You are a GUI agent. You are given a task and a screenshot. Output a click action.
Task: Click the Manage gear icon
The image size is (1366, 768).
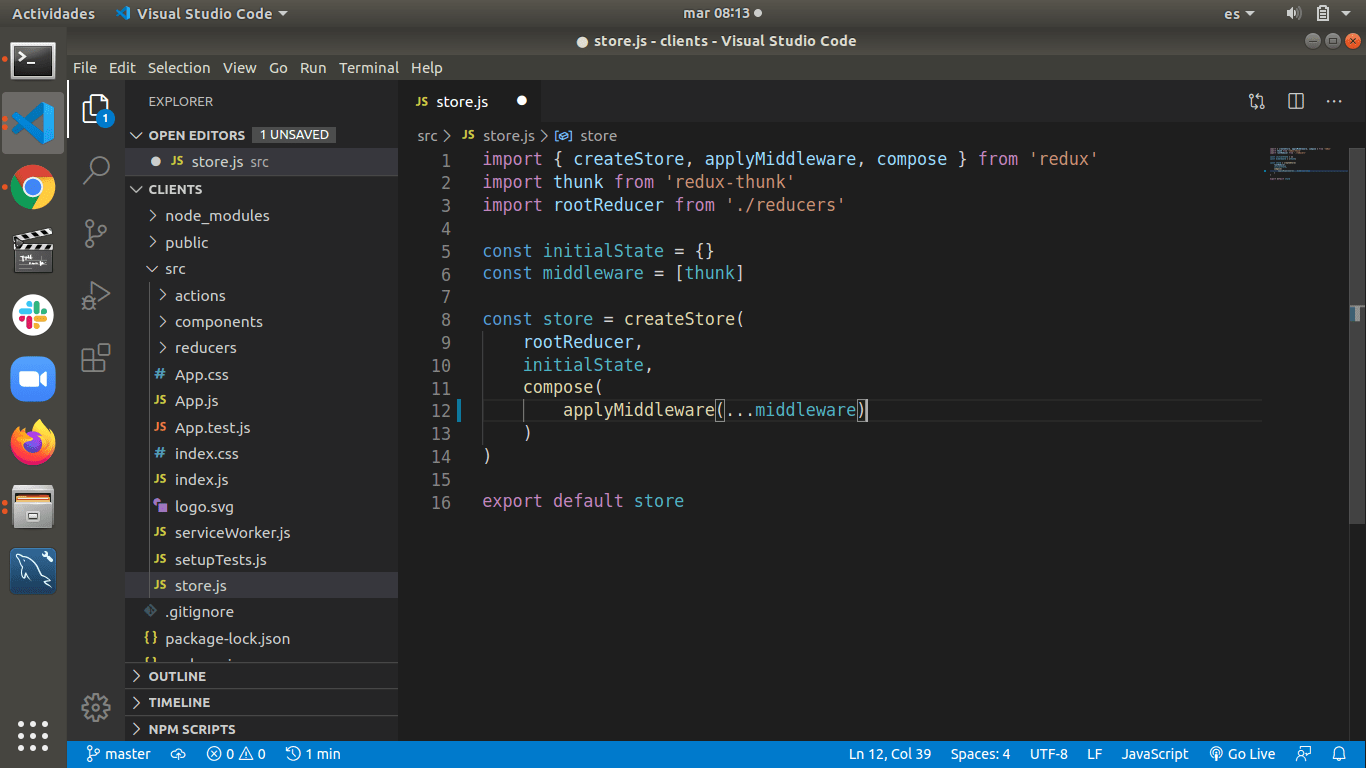click(96, 708)
